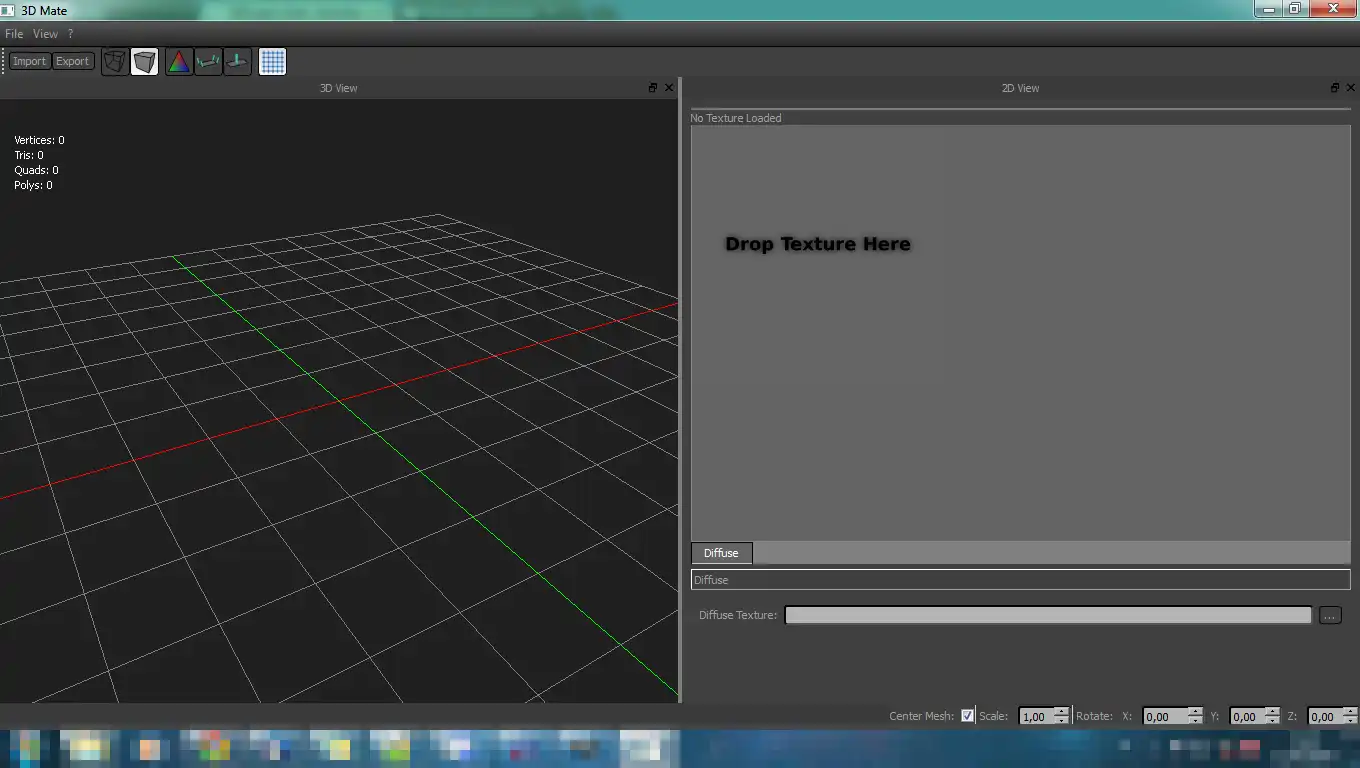The width and height of the screenshot is (1360, 768).
Task: Click the Diffuse Texture path field
Action: coord(1048,615)
